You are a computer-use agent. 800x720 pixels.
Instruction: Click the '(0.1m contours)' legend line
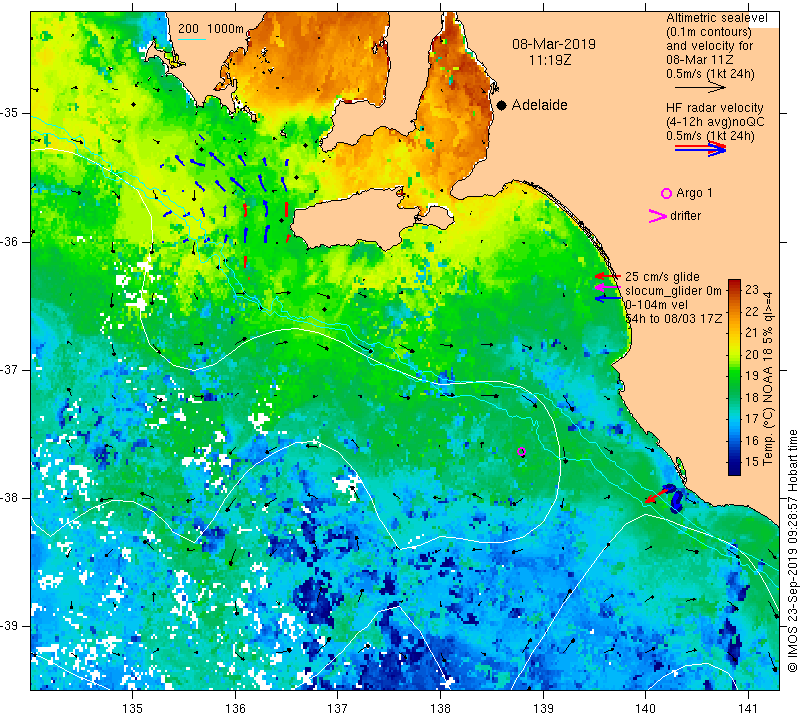(x=708, y=32)
